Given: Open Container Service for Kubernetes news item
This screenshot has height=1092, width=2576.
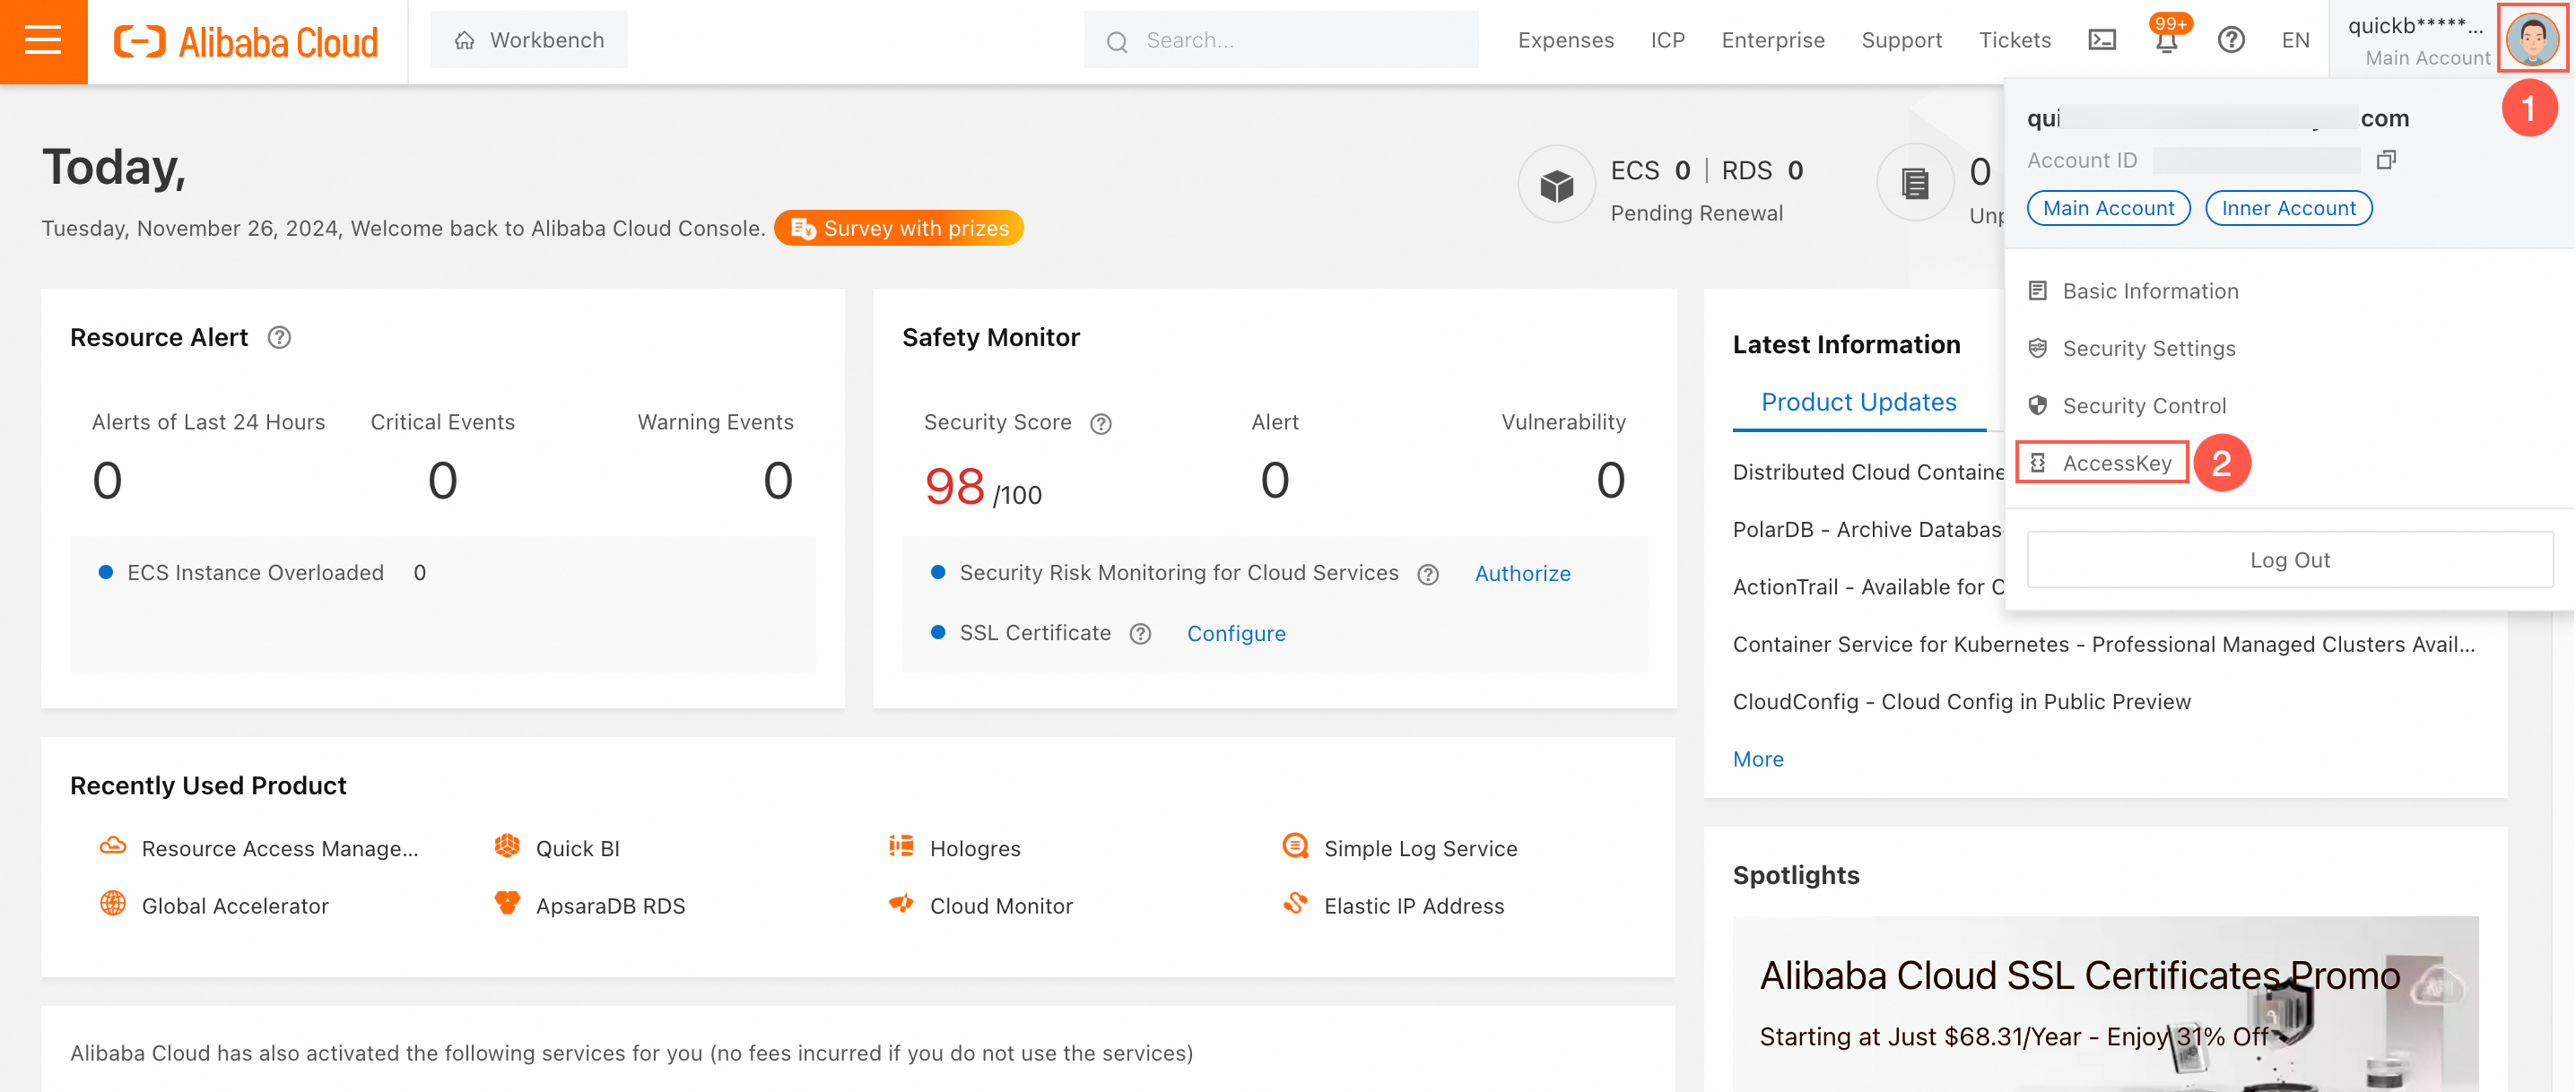Looking at the screenshot, I should pyautogui.click(x=2103, y=644).
